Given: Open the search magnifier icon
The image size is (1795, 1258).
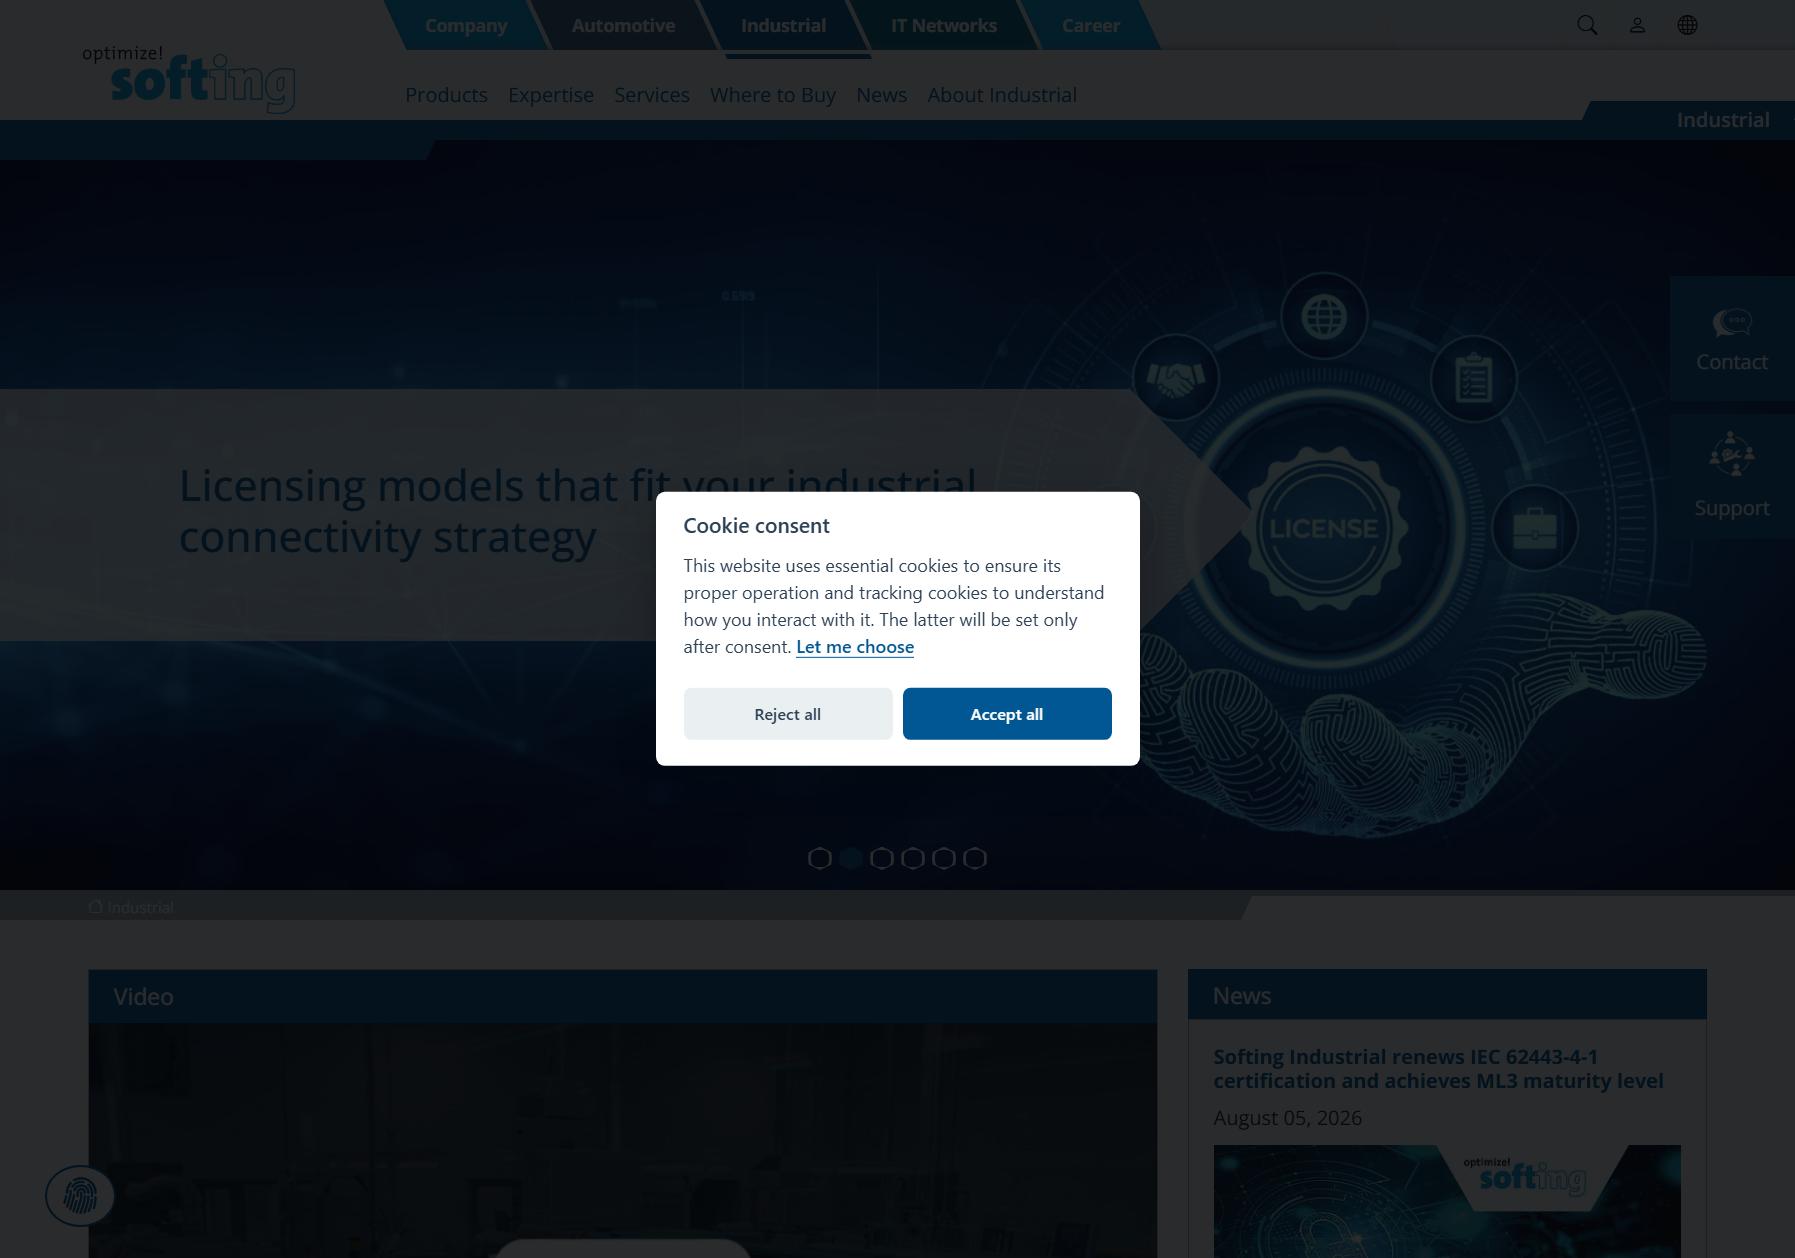Looking at the screenshot, I should pyautogui.click(x=1587, y=25).
